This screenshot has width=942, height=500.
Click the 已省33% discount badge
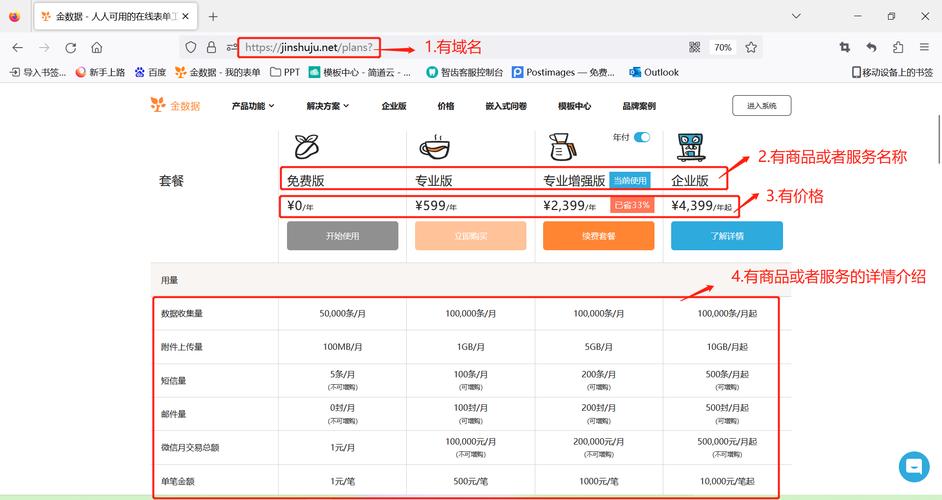pyautogui.click(x=632, y=205)
